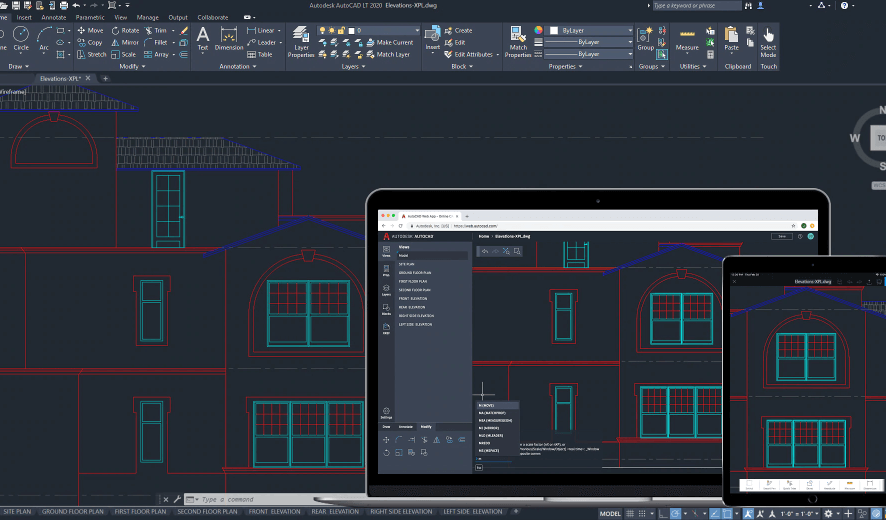This screenshot has height=520, width=886.
Task: Activate the Array tool
Action: [157, 55]
